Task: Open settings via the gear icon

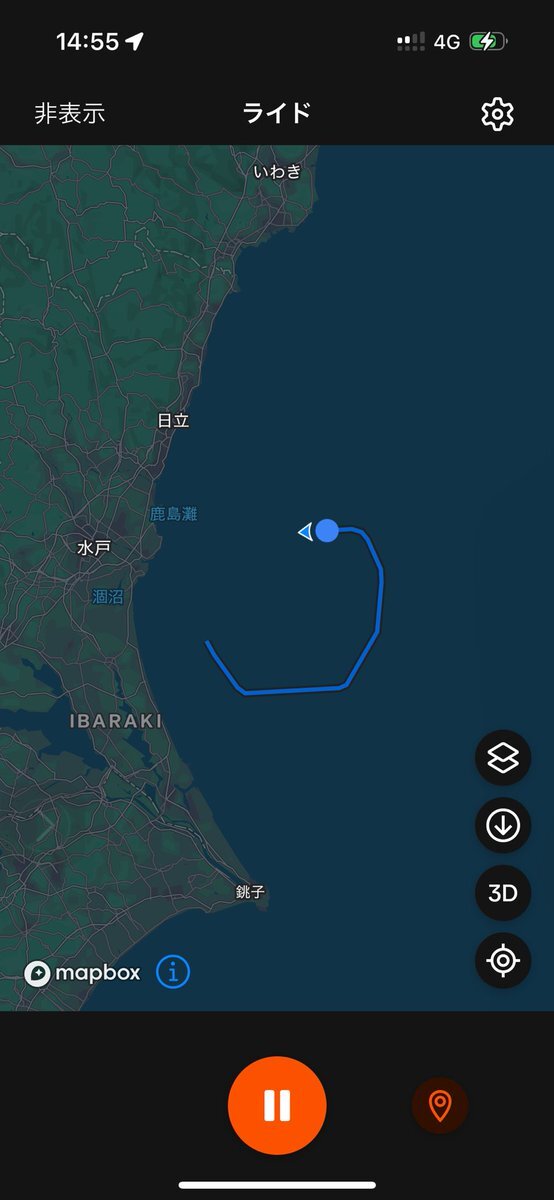Action: (497, 113)
